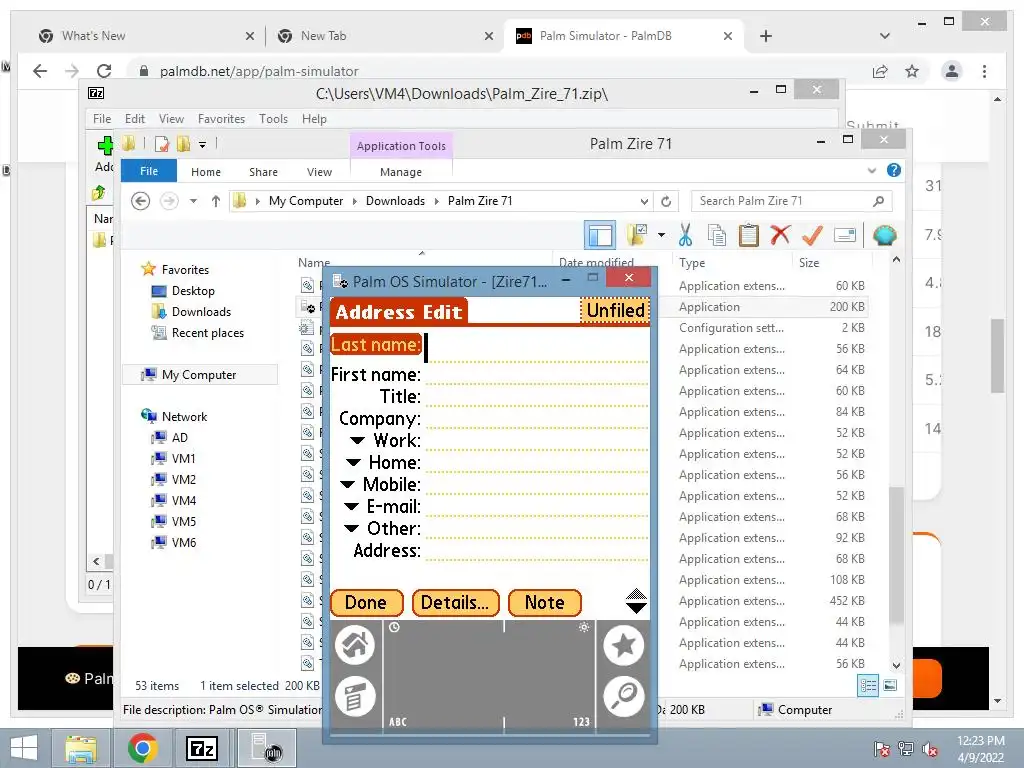Click the 7-Zip Add green plus icon

click(104, 145)
